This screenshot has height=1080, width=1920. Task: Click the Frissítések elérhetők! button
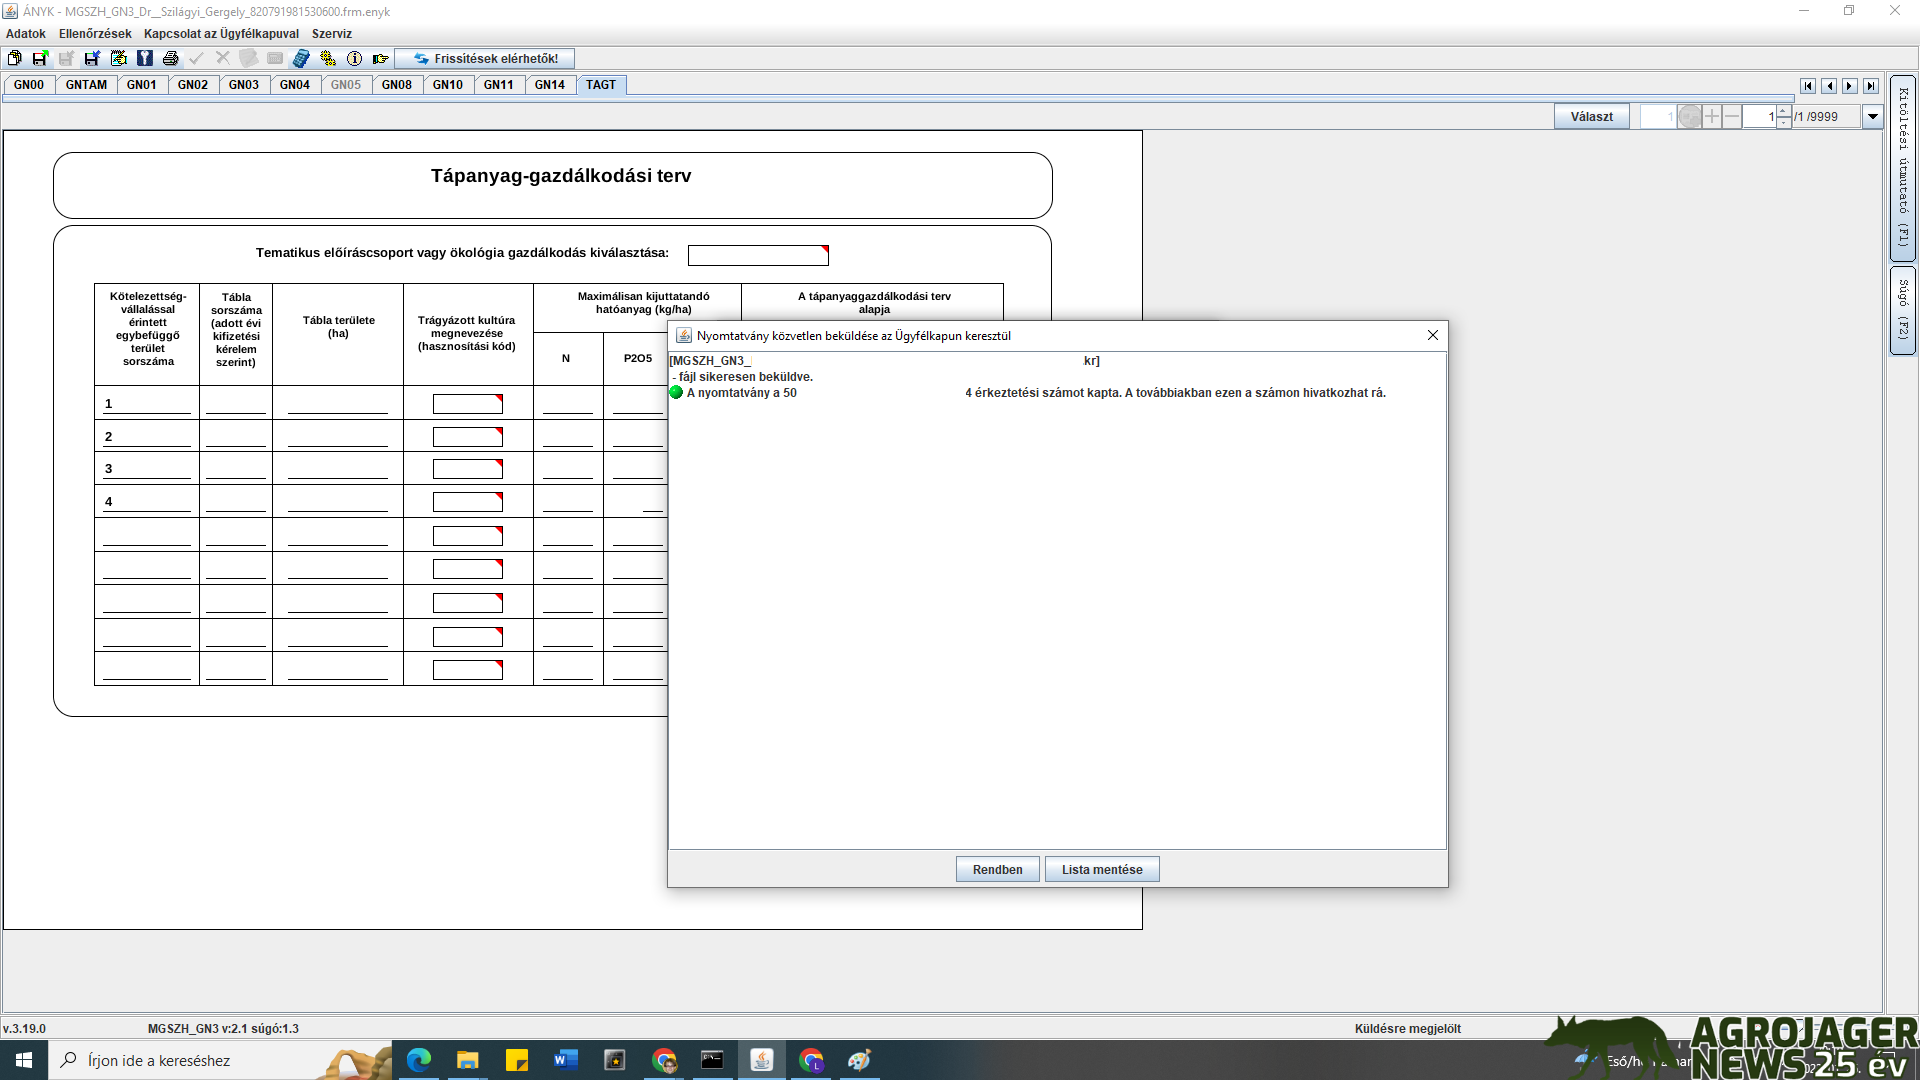tap(485, 58)
